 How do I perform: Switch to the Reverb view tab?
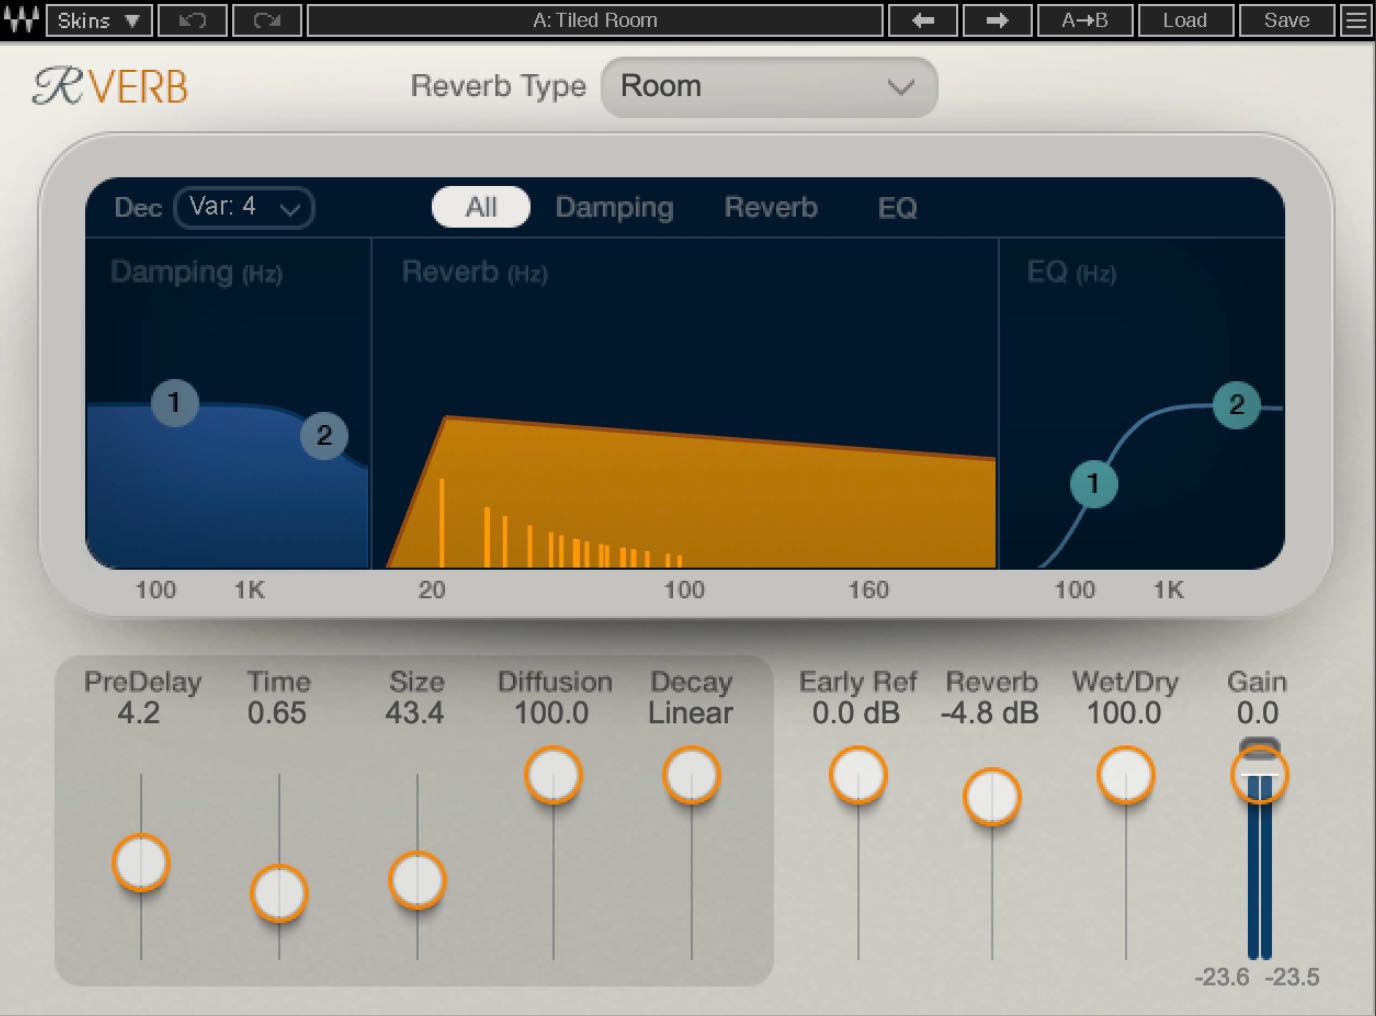click(771, 207)
